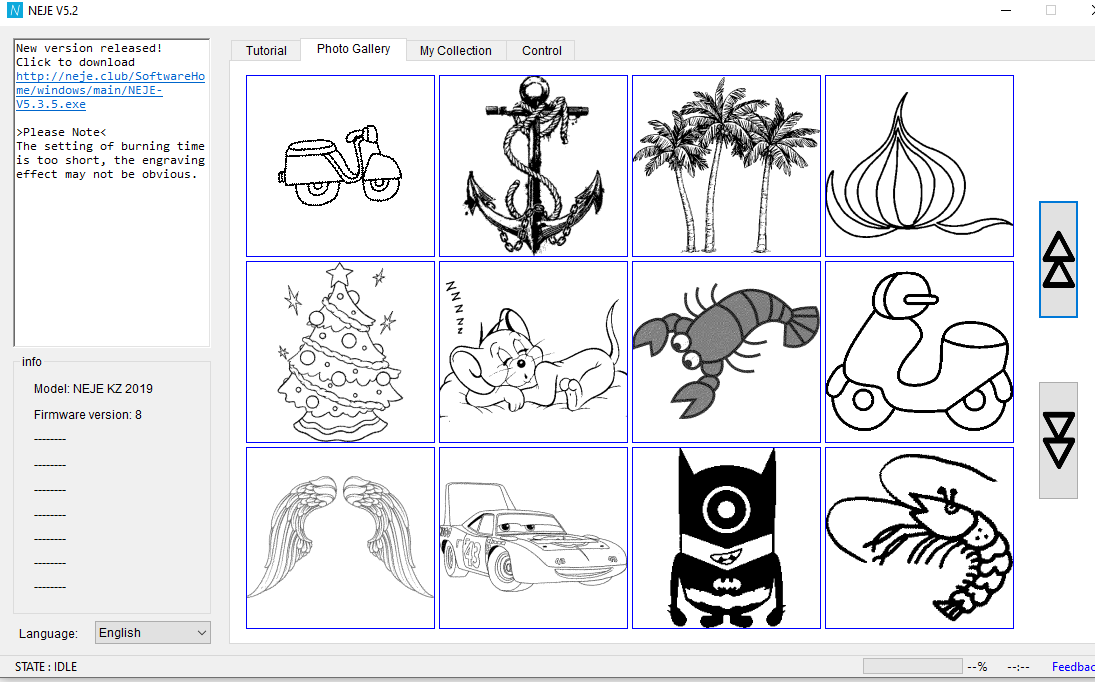The width and height of the screenshot is (1095, 682).
Task: Select the angel wings image
Action: (340, 538)
